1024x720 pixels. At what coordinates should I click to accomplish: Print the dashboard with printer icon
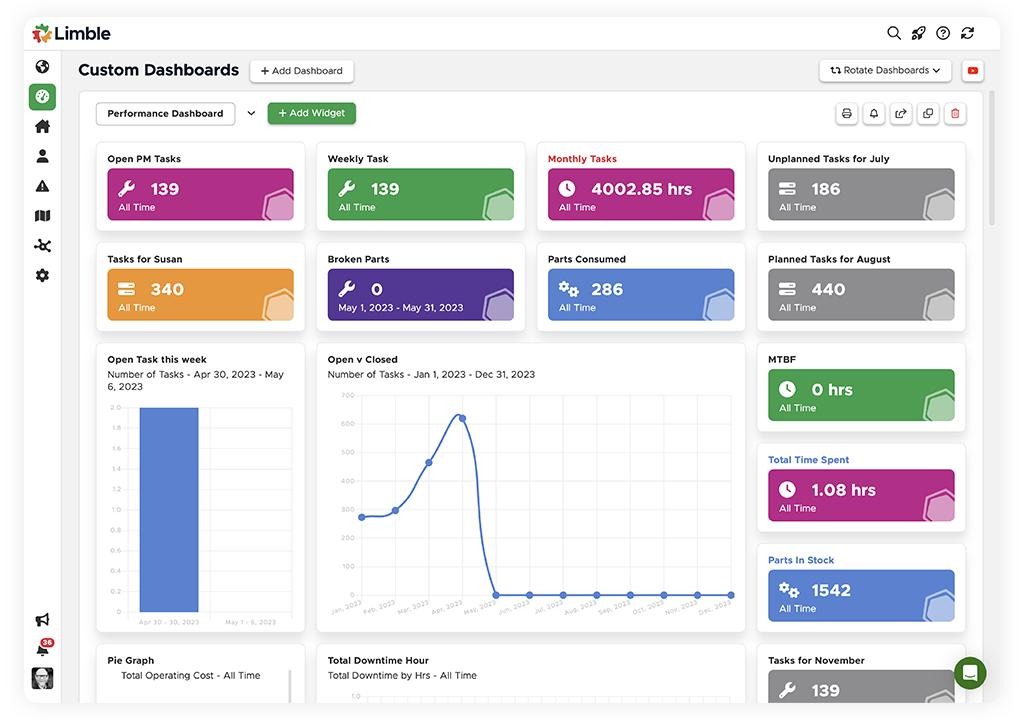pos(846,114)
